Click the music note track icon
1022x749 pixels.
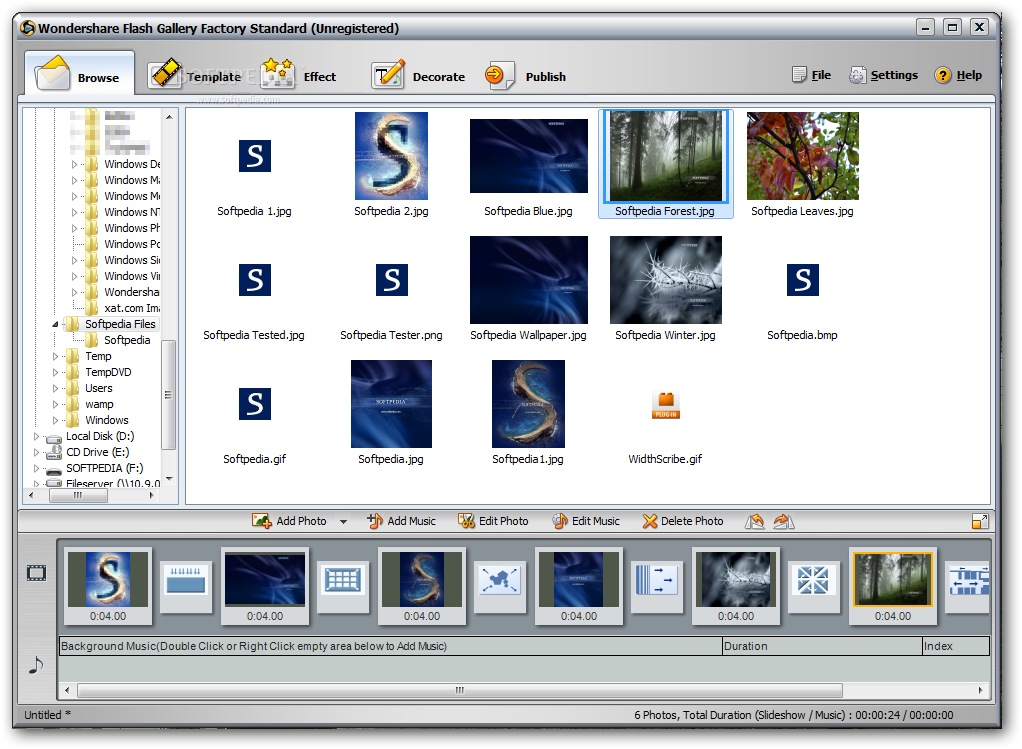36,665
